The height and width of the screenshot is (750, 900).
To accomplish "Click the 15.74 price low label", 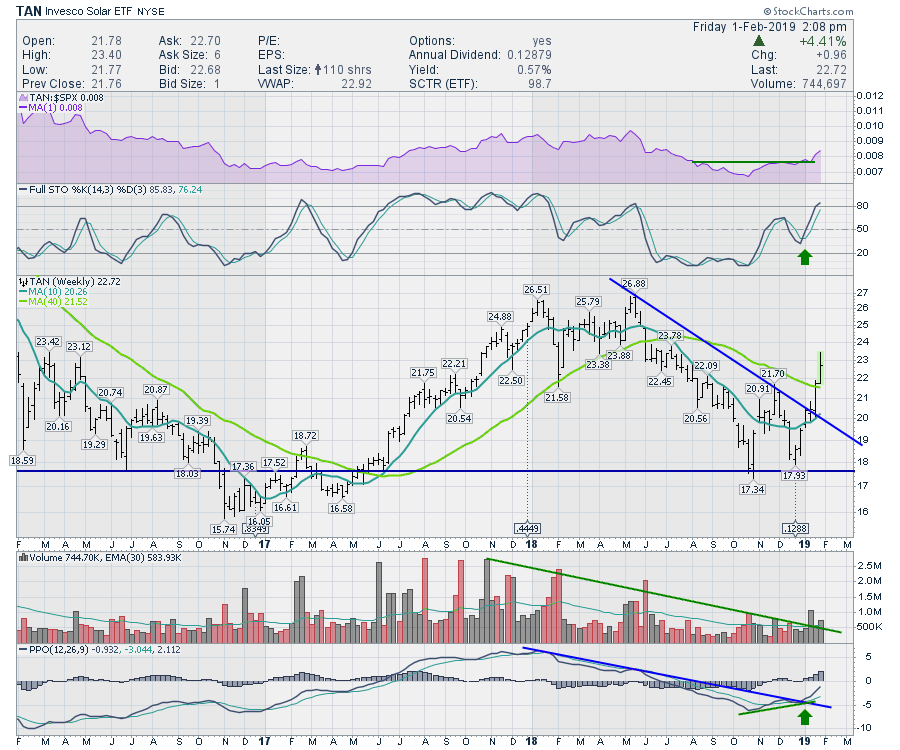I will pyautogui.click(x=223, y=529).
